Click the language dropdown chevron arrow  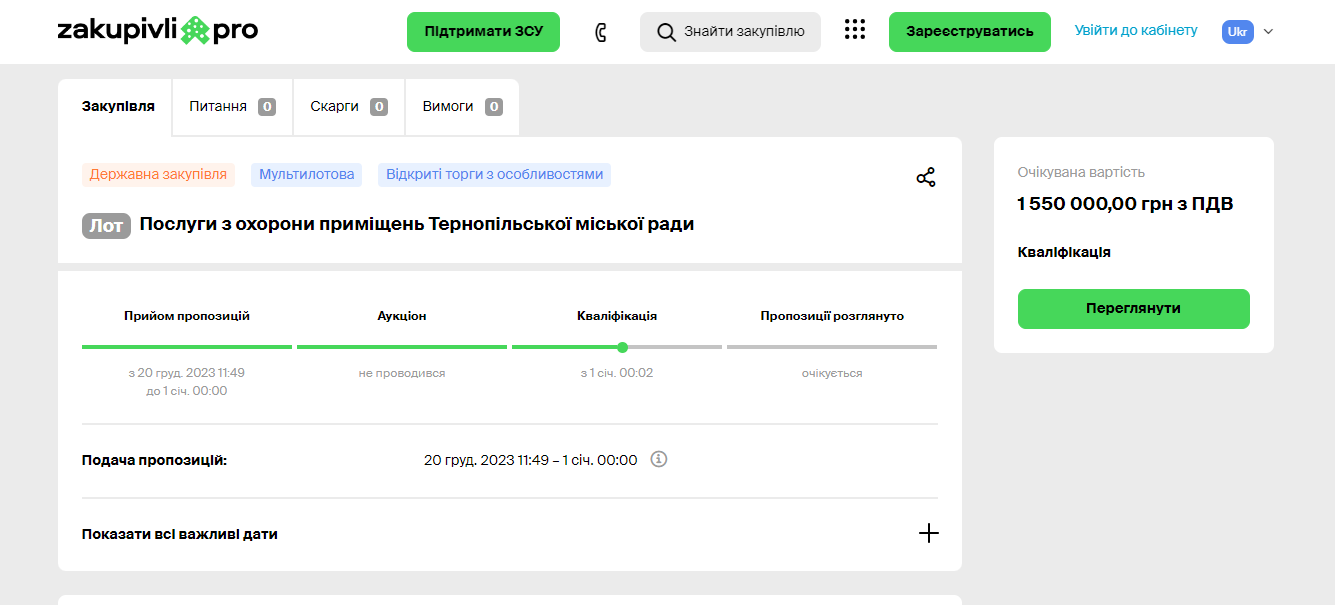click(x=1269, y=32)
